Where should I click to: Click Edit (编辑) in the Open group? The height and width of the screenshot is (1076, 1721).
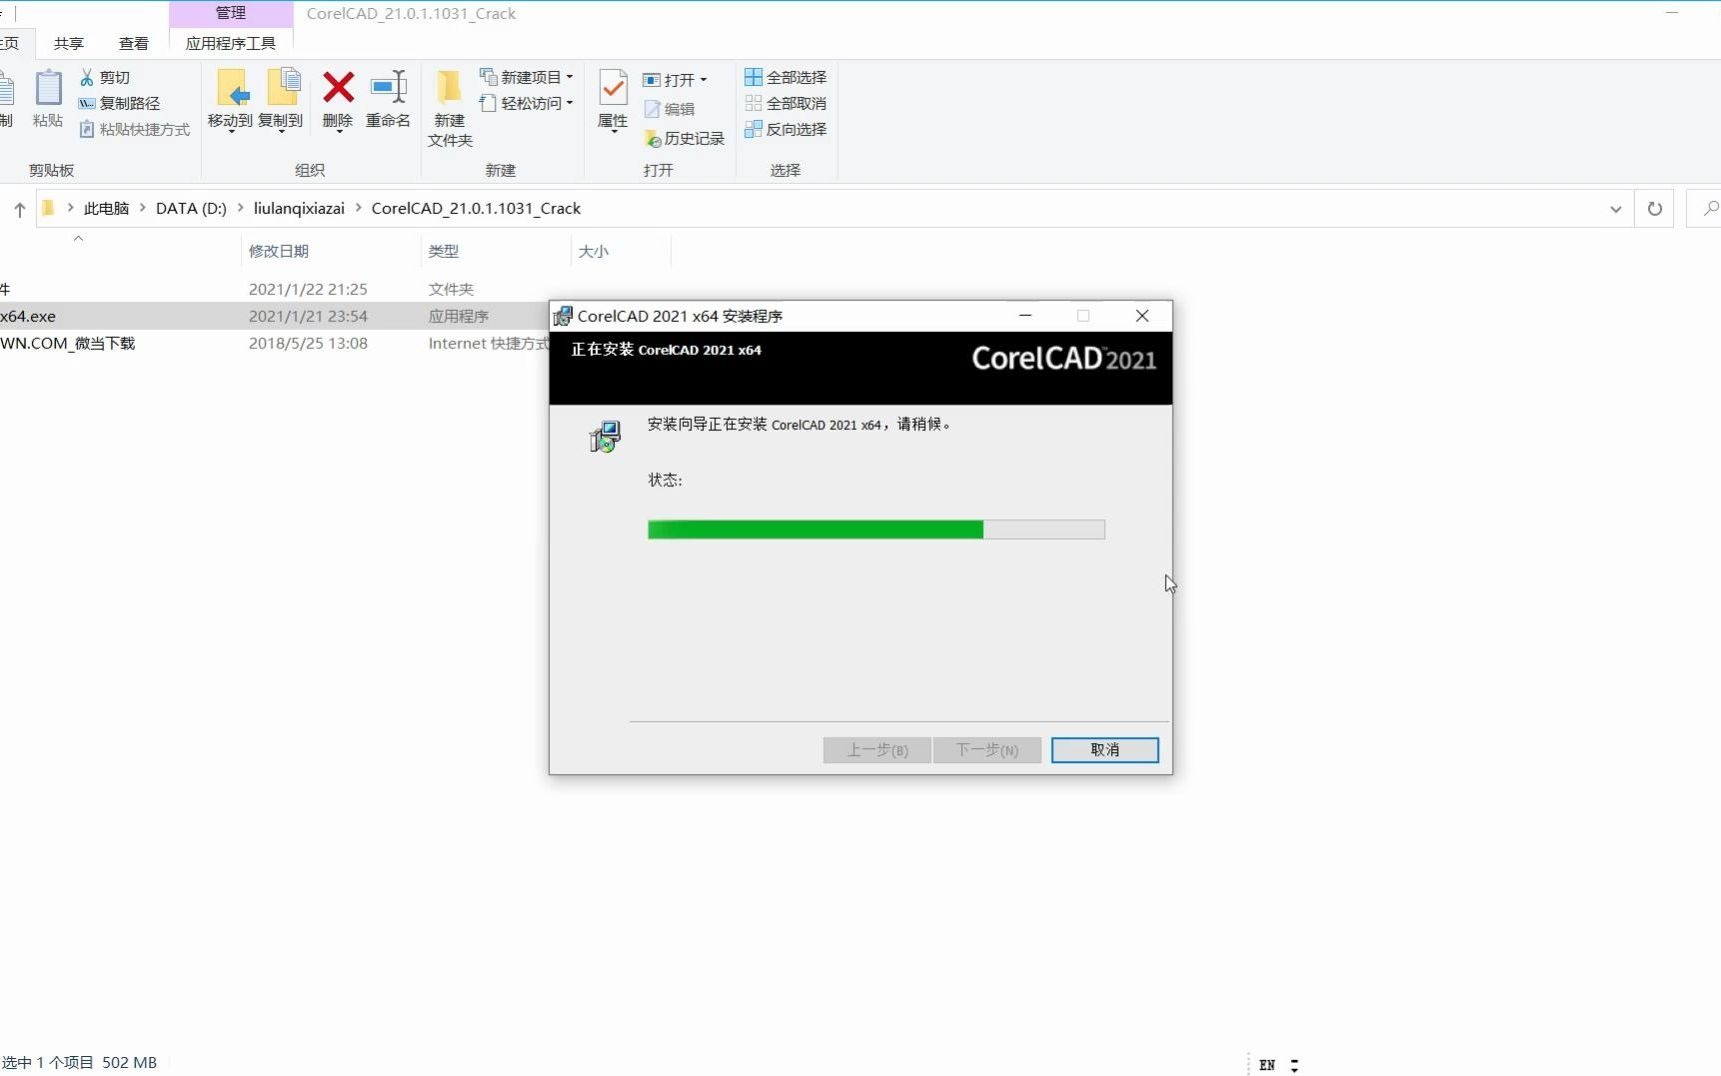pos(669,109)
